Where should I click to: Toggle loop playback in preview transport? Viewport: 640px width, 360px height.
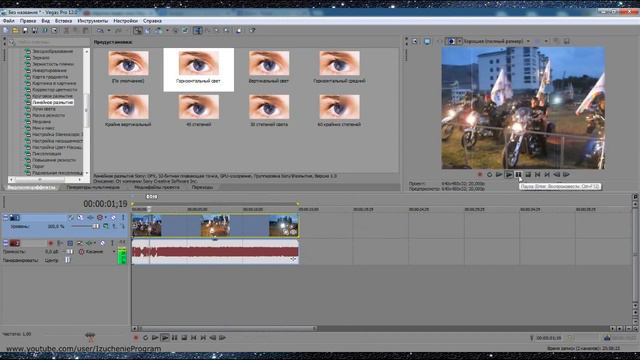click(489, 175)
